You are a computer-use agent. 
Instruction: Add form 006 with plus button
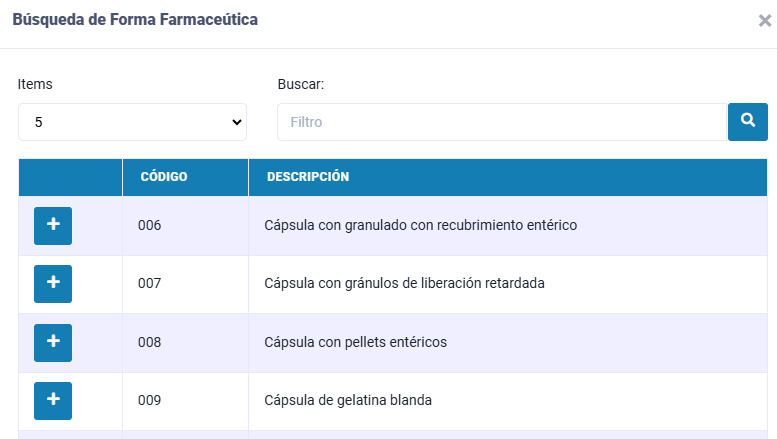click(x=53, y=225)
